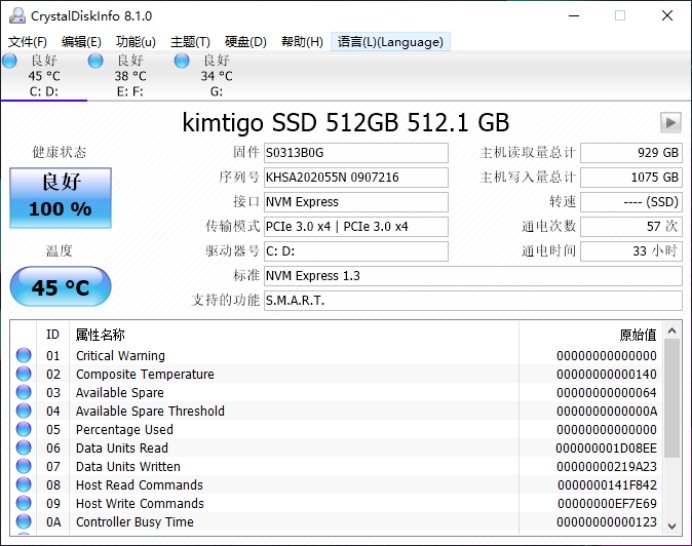Click status orb for Data Units Read row
The image size is (692, 546).
tap(24, 448)
